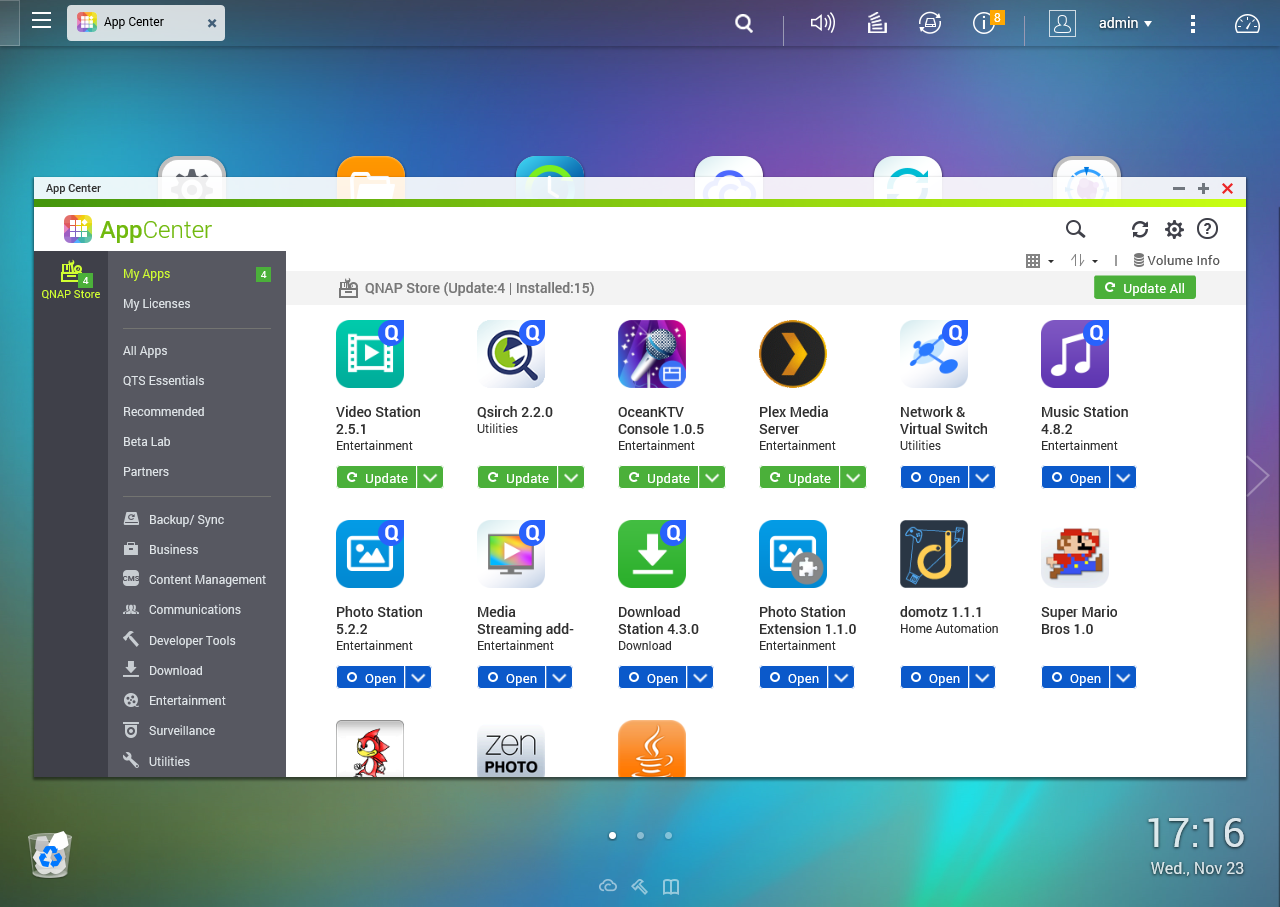Open the grid view mode dropdown
The width and height of the screenshot is (1280, 907).
pyautogui.click(x=1039, y=261)
